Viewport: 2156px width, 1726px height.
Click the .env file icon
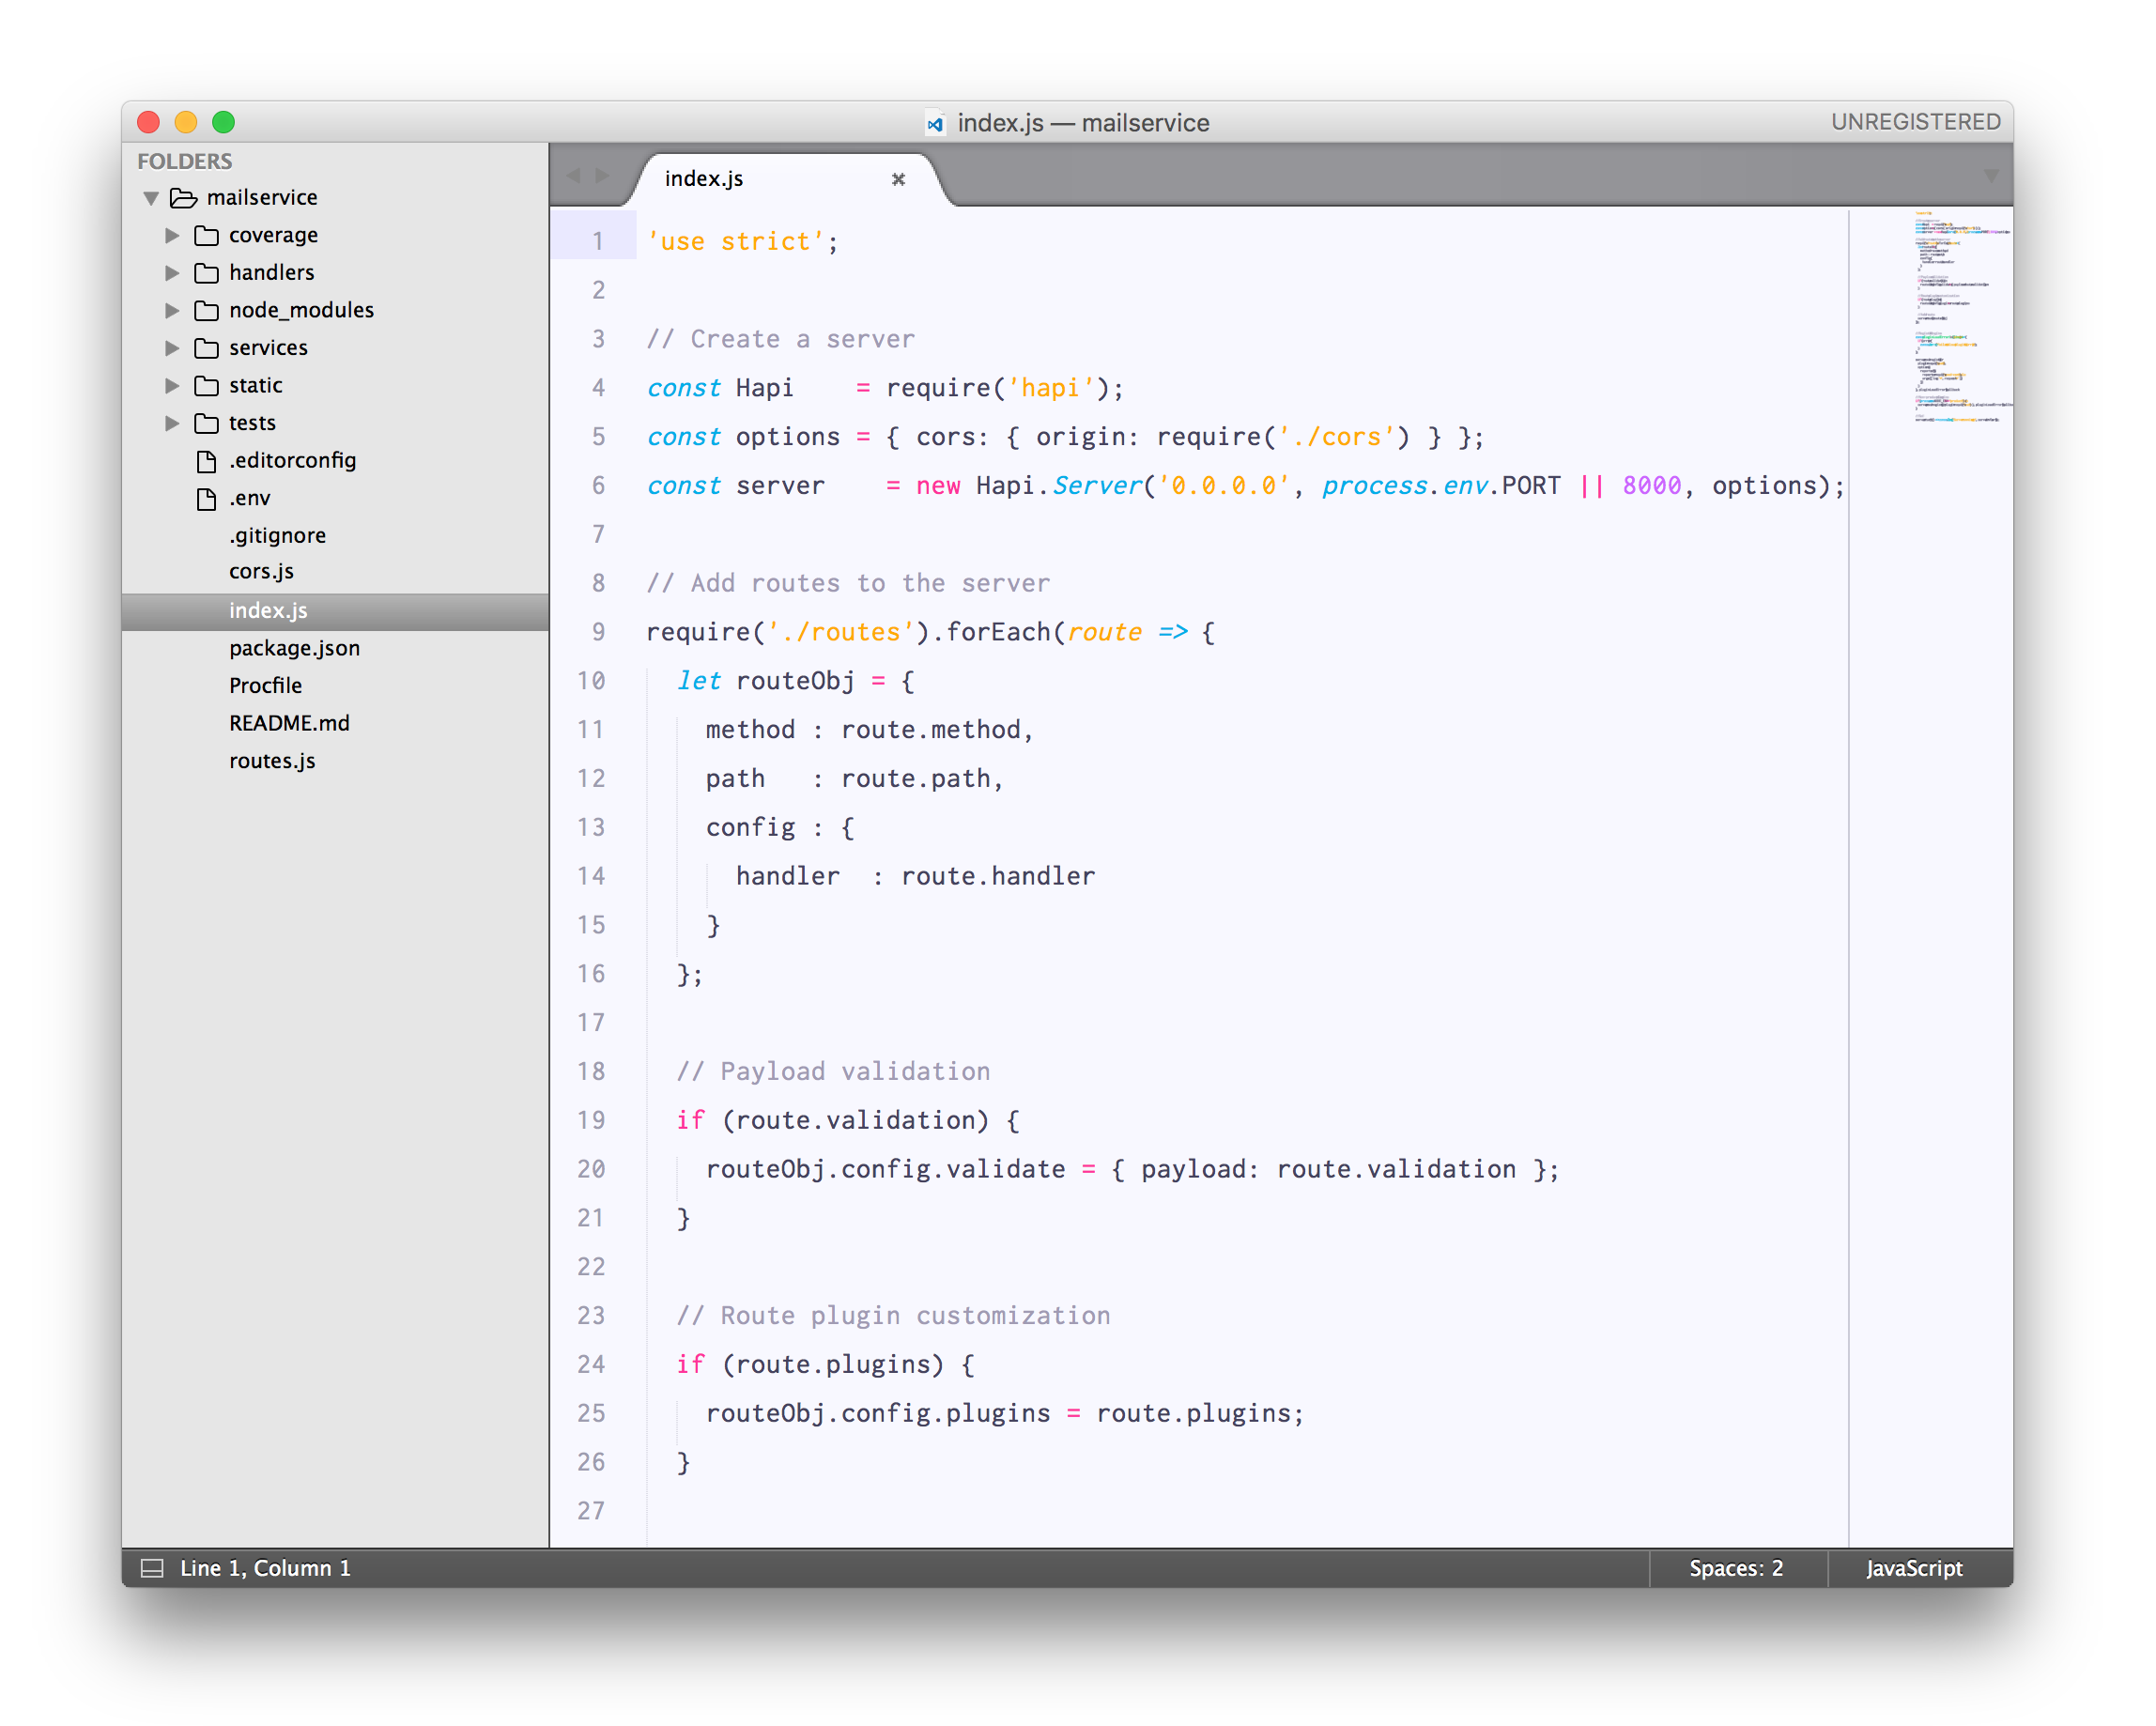(206, 498)
